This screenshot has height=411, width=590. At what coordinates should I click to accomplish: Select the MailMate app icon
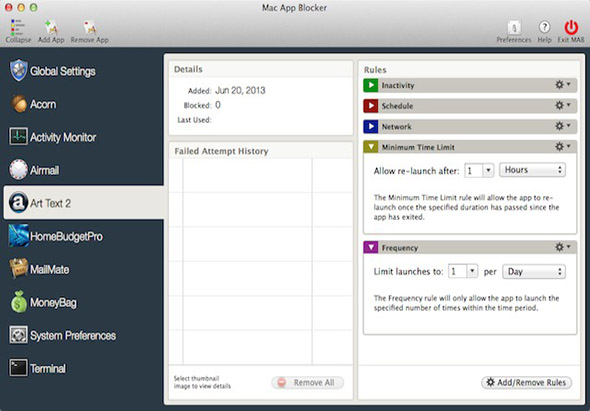[18, 268]
